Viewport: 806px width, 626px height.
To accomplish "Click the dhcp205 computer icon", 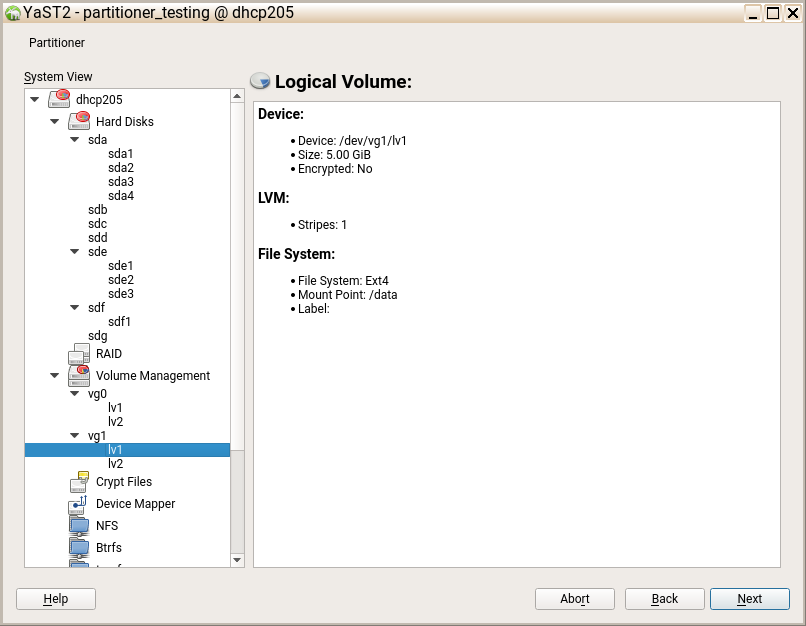I will click(x=59, y=99).
